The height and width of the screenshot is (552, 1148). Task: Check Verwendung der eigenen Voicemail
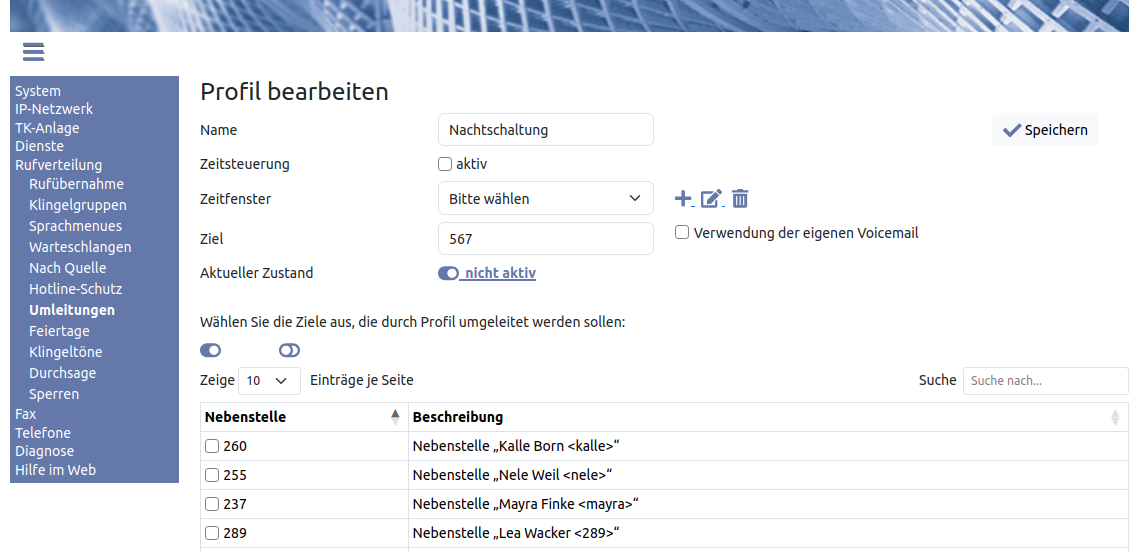click(x=682, y=233)
